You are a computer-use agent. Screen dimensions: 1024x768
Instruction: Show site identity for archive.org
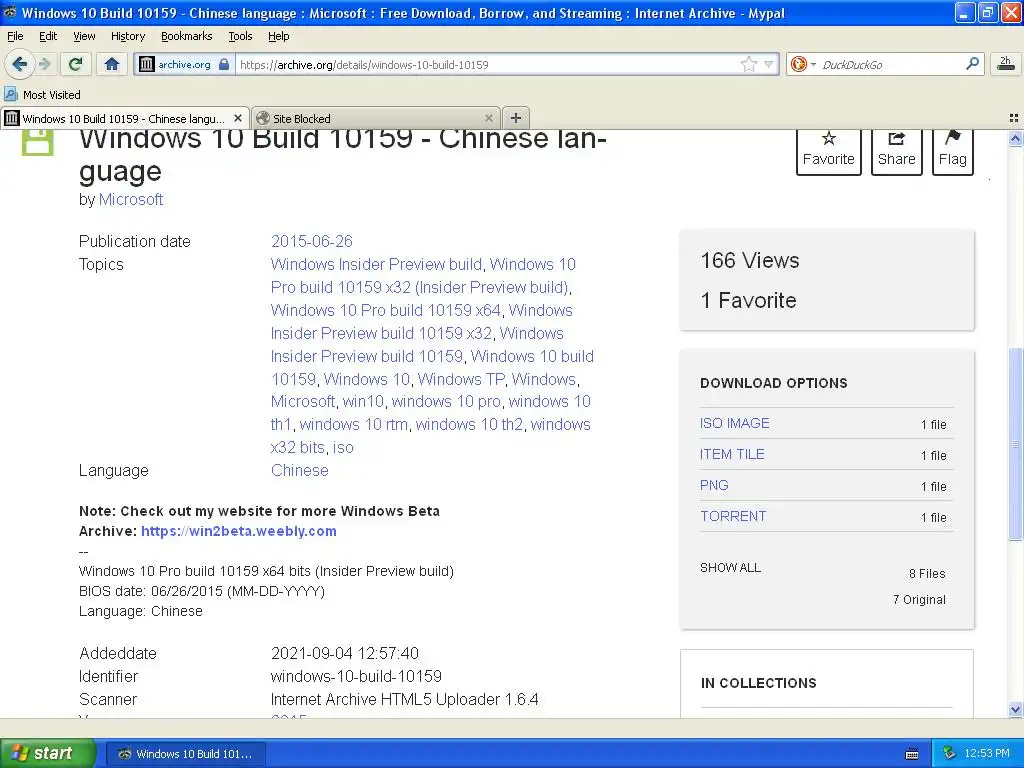184,64
